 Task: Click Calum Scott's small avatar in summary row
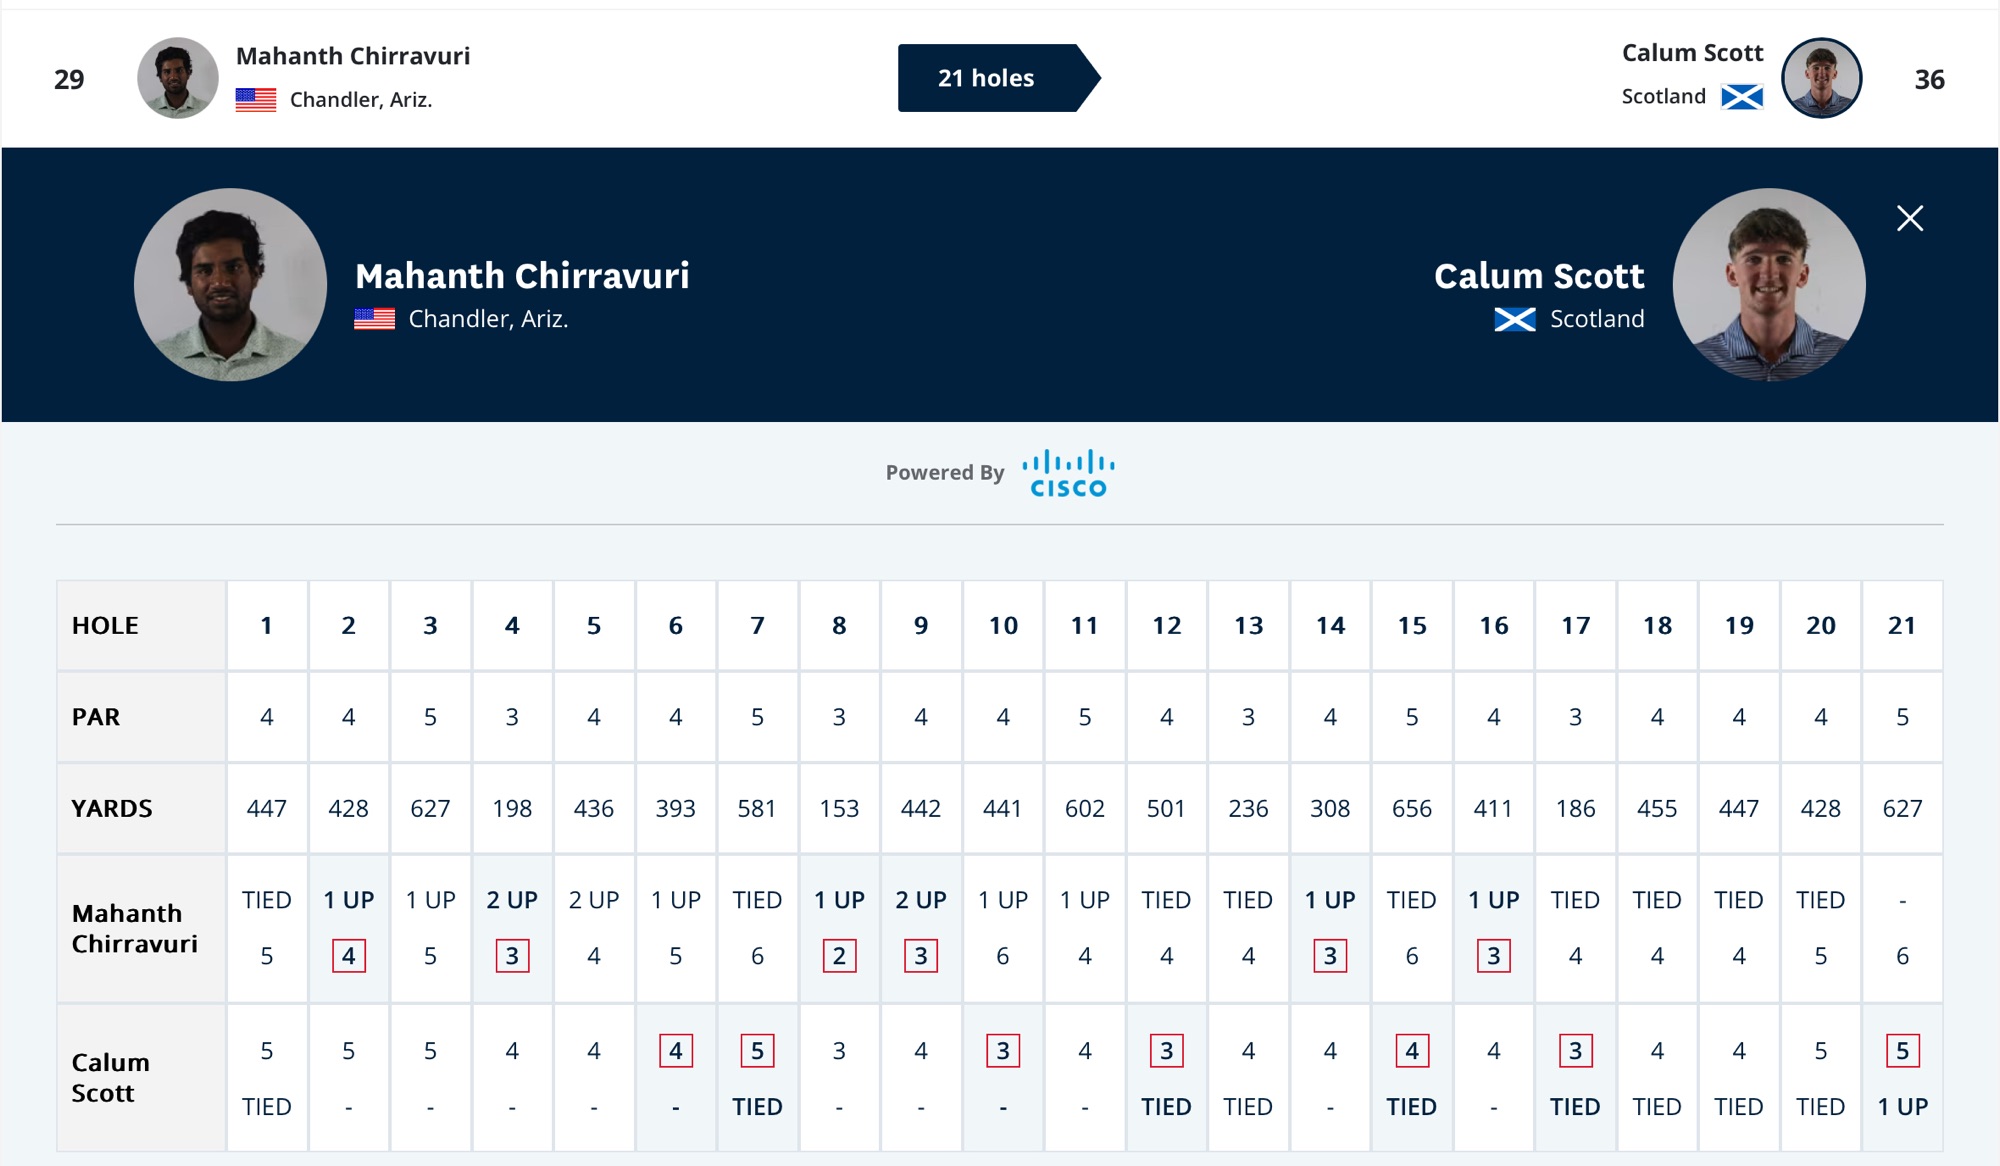pos(1821,78)
